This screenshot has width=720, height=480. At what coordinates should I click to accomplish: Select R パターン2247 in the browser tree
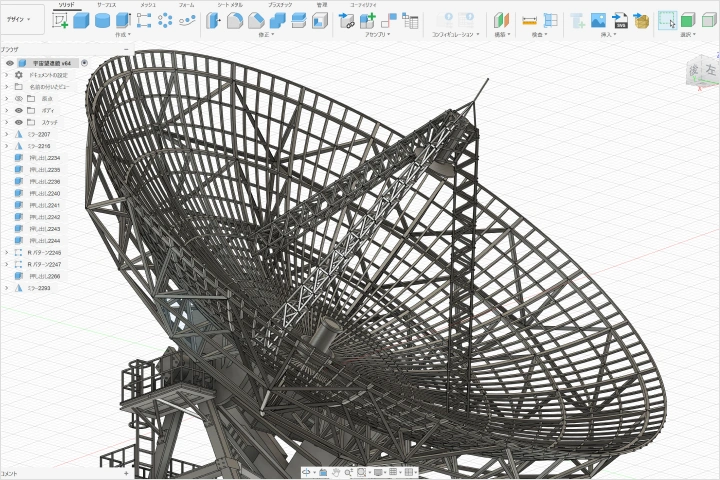pos(44,265)
